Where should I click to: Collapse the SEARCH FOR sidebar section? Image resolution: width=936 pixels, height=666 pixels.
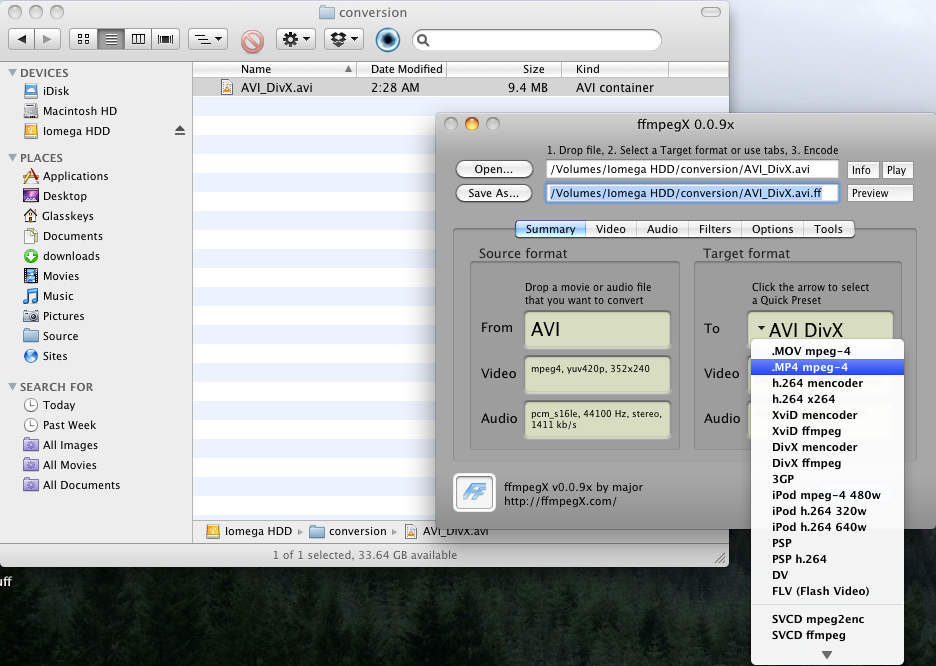(12, 387)
